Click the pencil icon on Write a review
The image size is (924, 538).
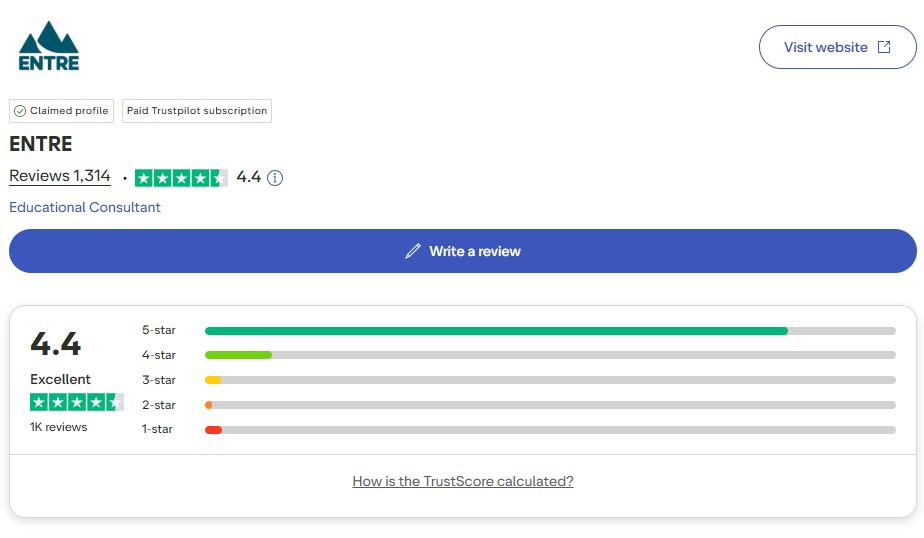(413, 251)
